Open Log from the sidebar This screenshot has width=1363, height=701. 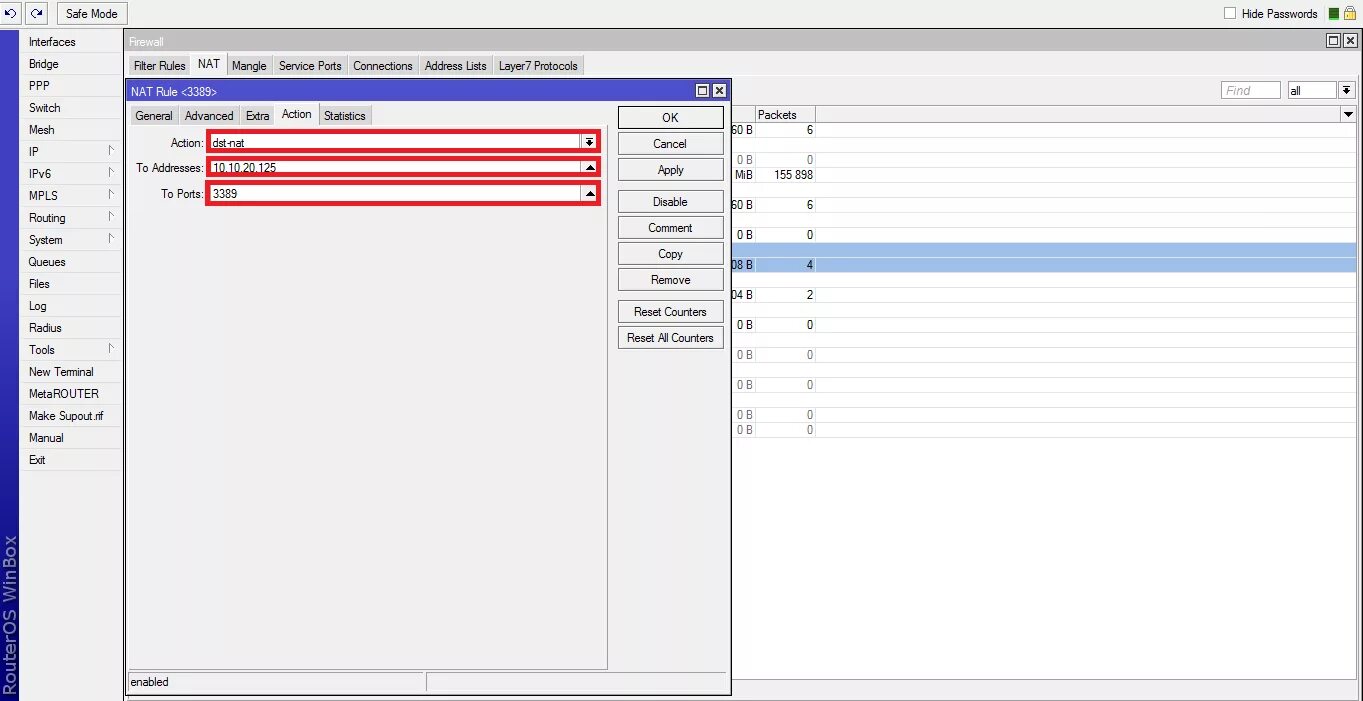70,306
